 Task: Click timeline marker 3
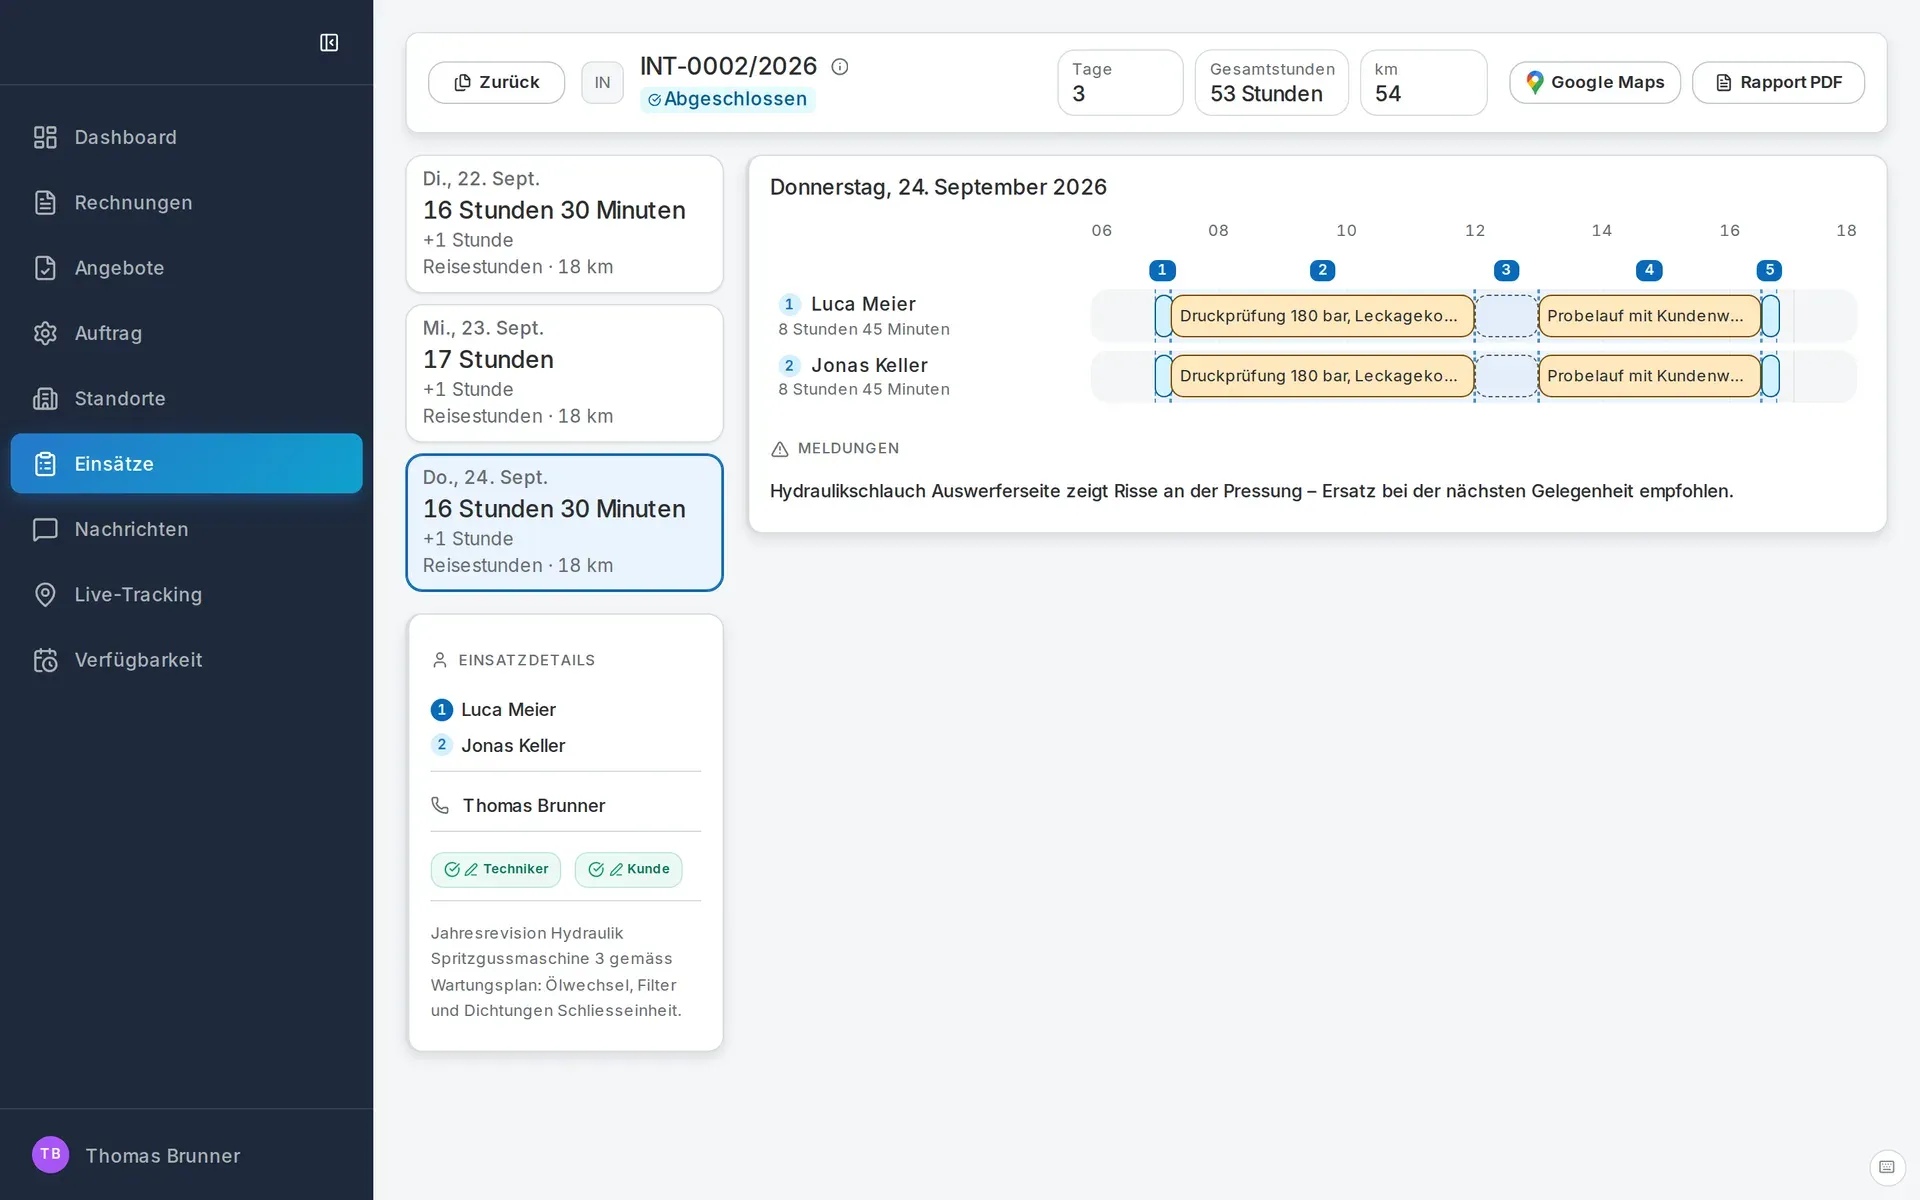coord(1506,270)
